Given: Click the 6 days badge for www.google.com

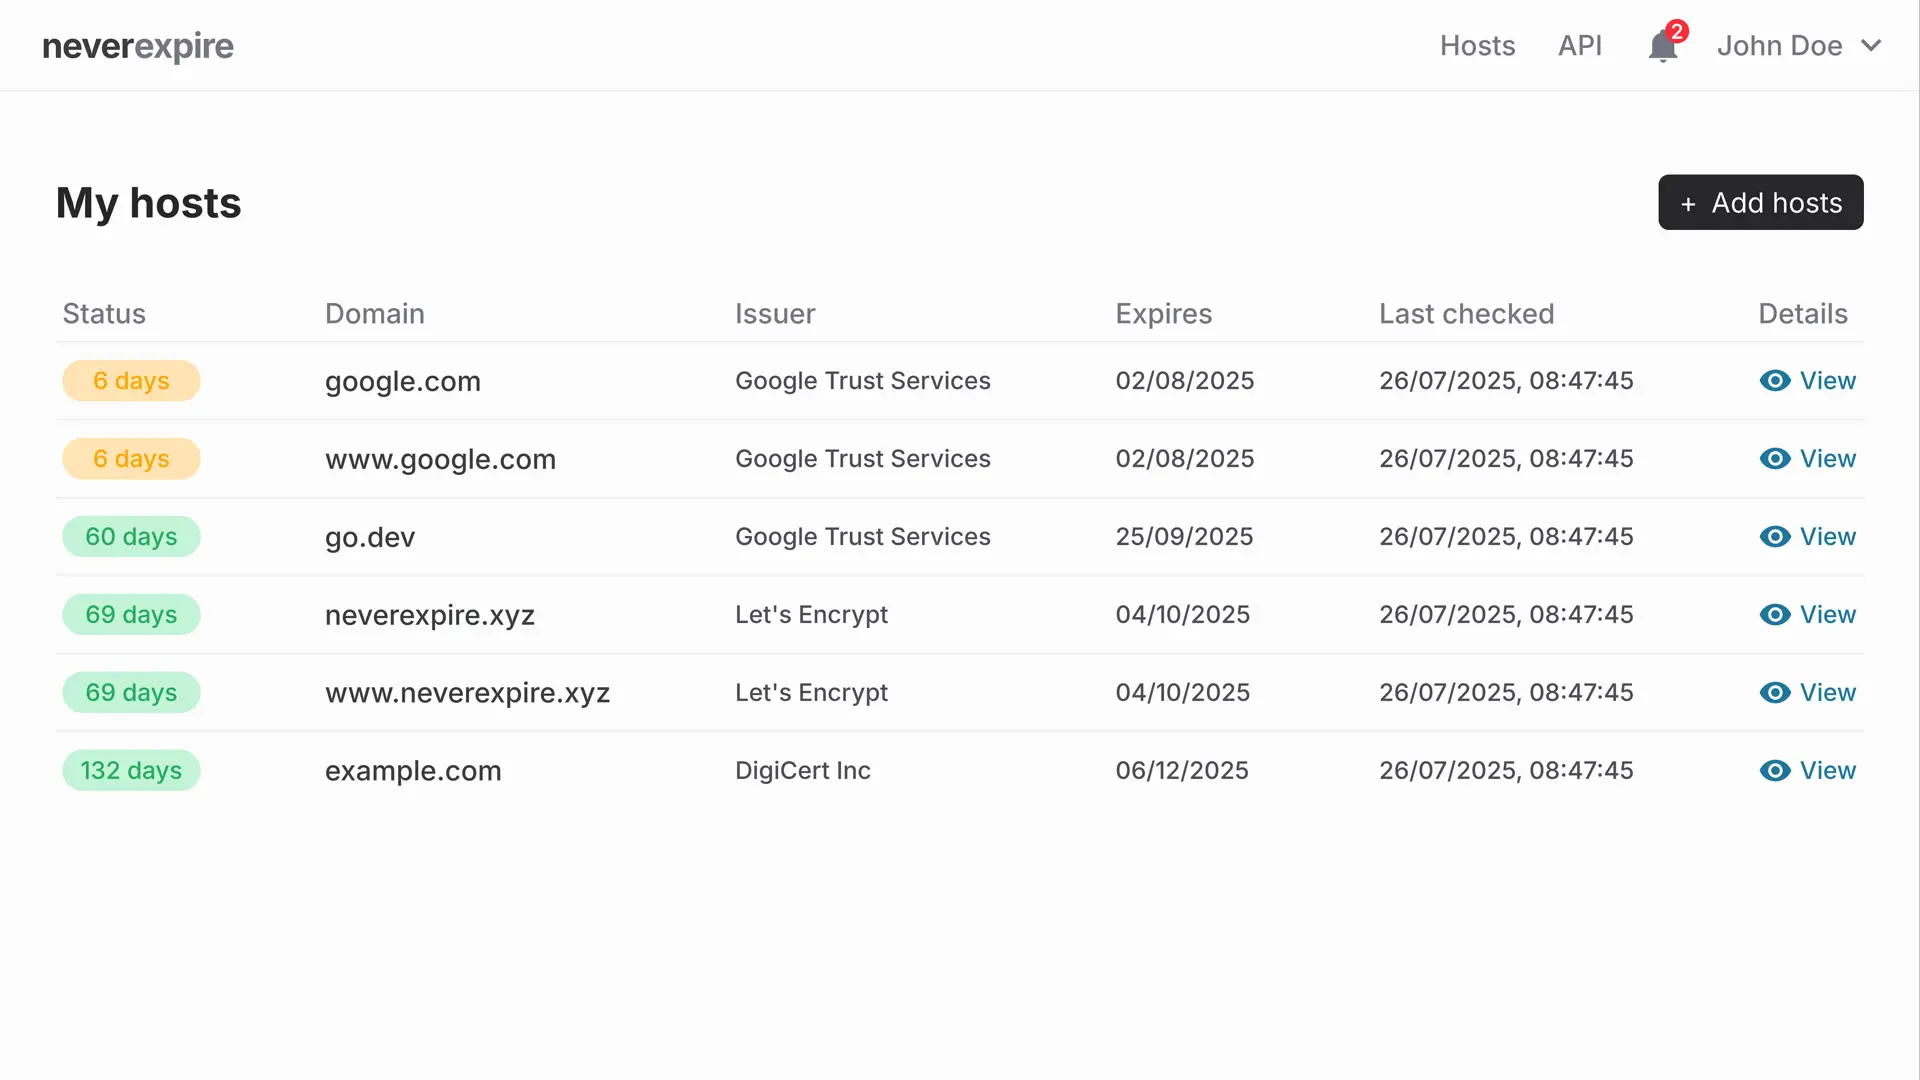Looking at the screenshot, I should pos(131,459).
